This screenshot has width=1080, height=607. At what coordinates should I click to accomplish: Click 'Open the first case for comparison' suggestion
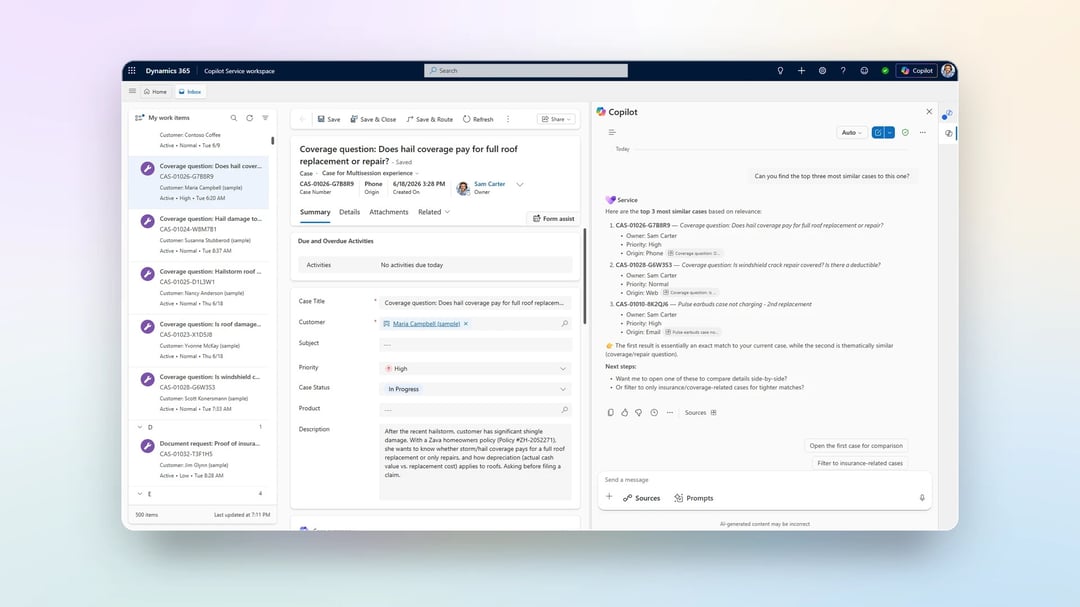click(x=856, y=446)
